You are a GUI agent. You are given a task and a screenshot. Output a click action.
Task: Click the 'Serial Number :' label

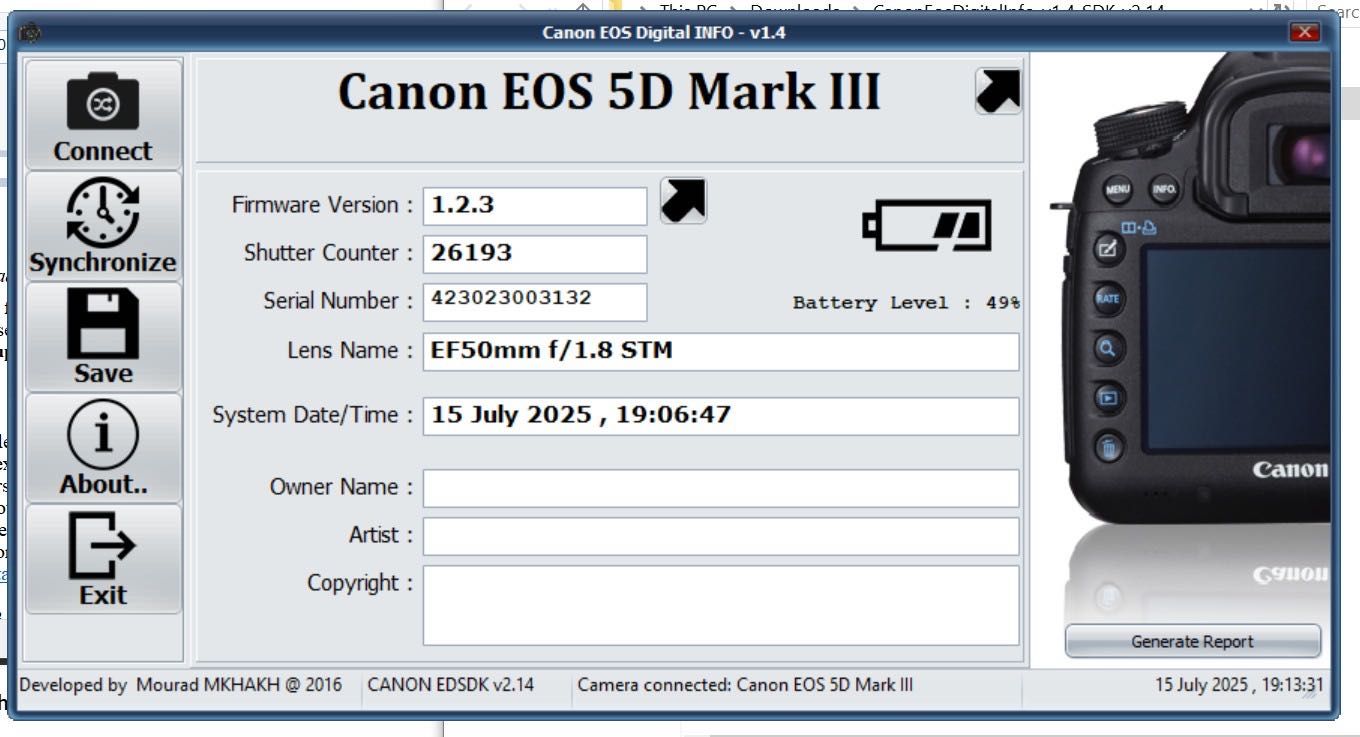[x=338, y=301]
